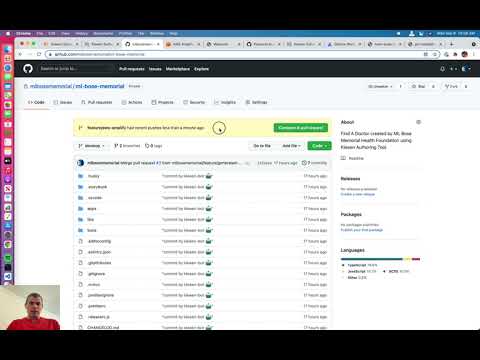
Task: Switch to the Code tab
Action: pos(36,102)
